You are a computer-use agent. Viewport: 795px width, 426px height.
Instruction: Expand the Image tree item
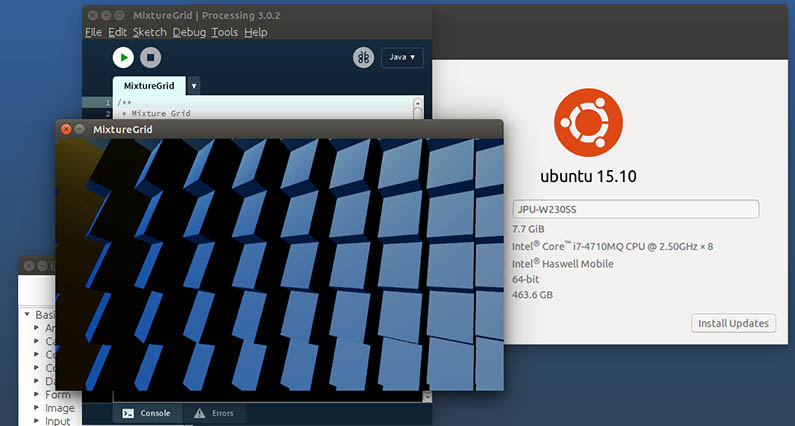pos(37,407)
